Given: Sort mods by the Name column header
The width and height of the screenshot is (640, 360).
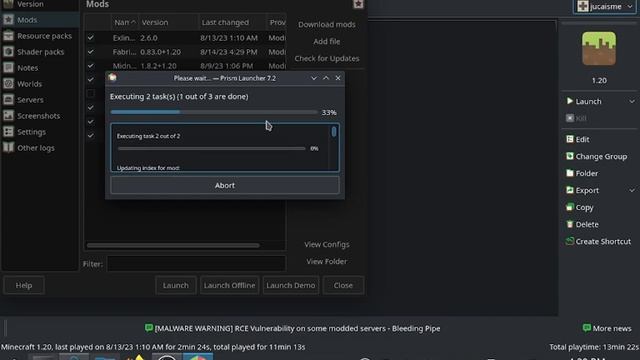Looking at the screenshot, I should [x=124, y=22].
